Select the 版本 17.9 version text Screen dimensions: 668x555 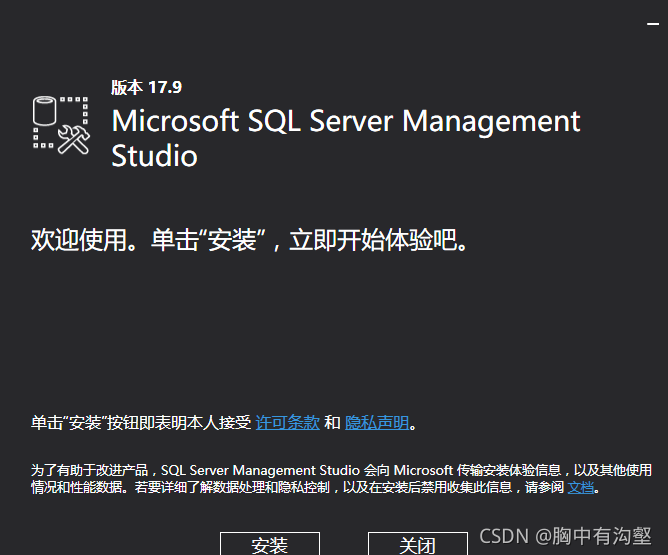(147, 87)
